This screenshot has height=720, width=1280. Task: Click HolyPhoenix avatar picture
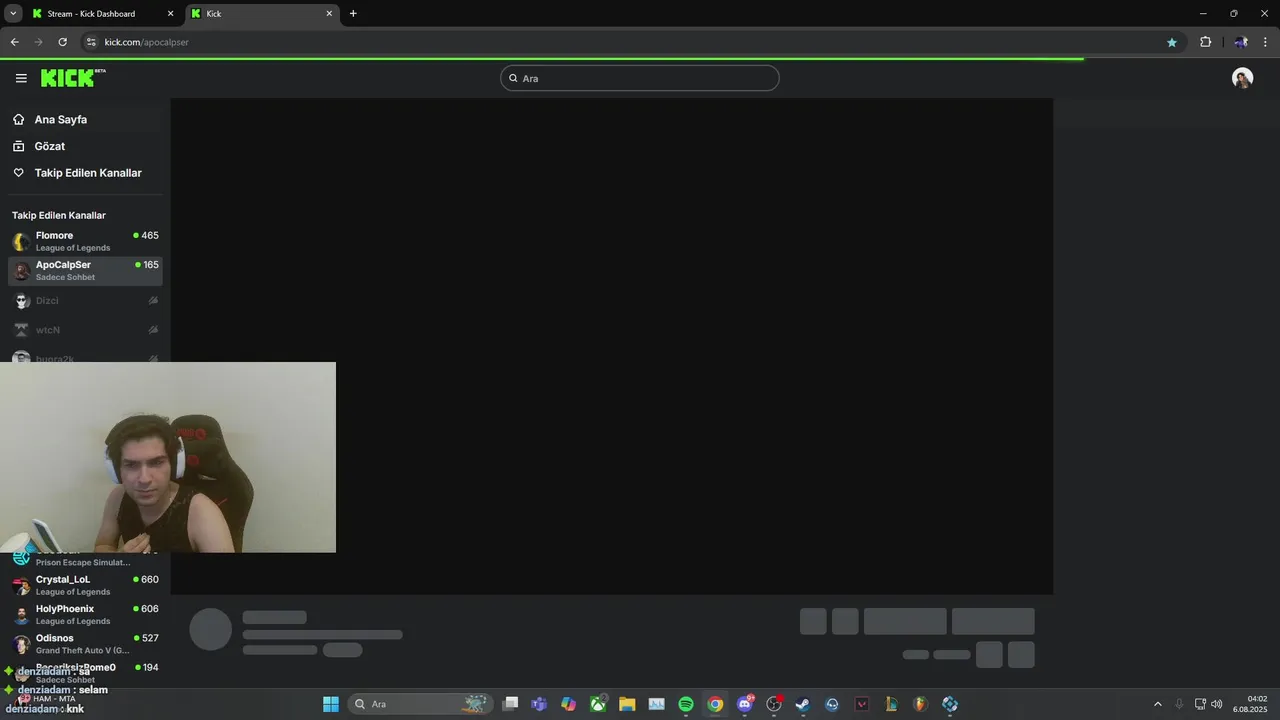[21, 615]
